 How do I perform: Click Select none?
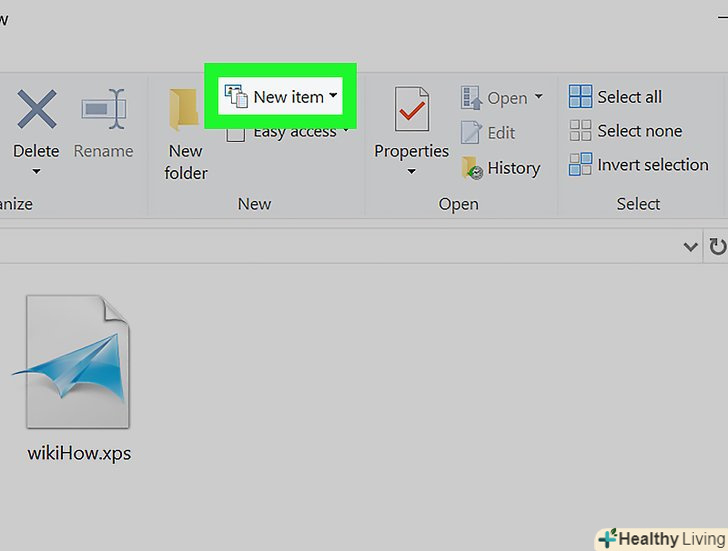(626, 130)
